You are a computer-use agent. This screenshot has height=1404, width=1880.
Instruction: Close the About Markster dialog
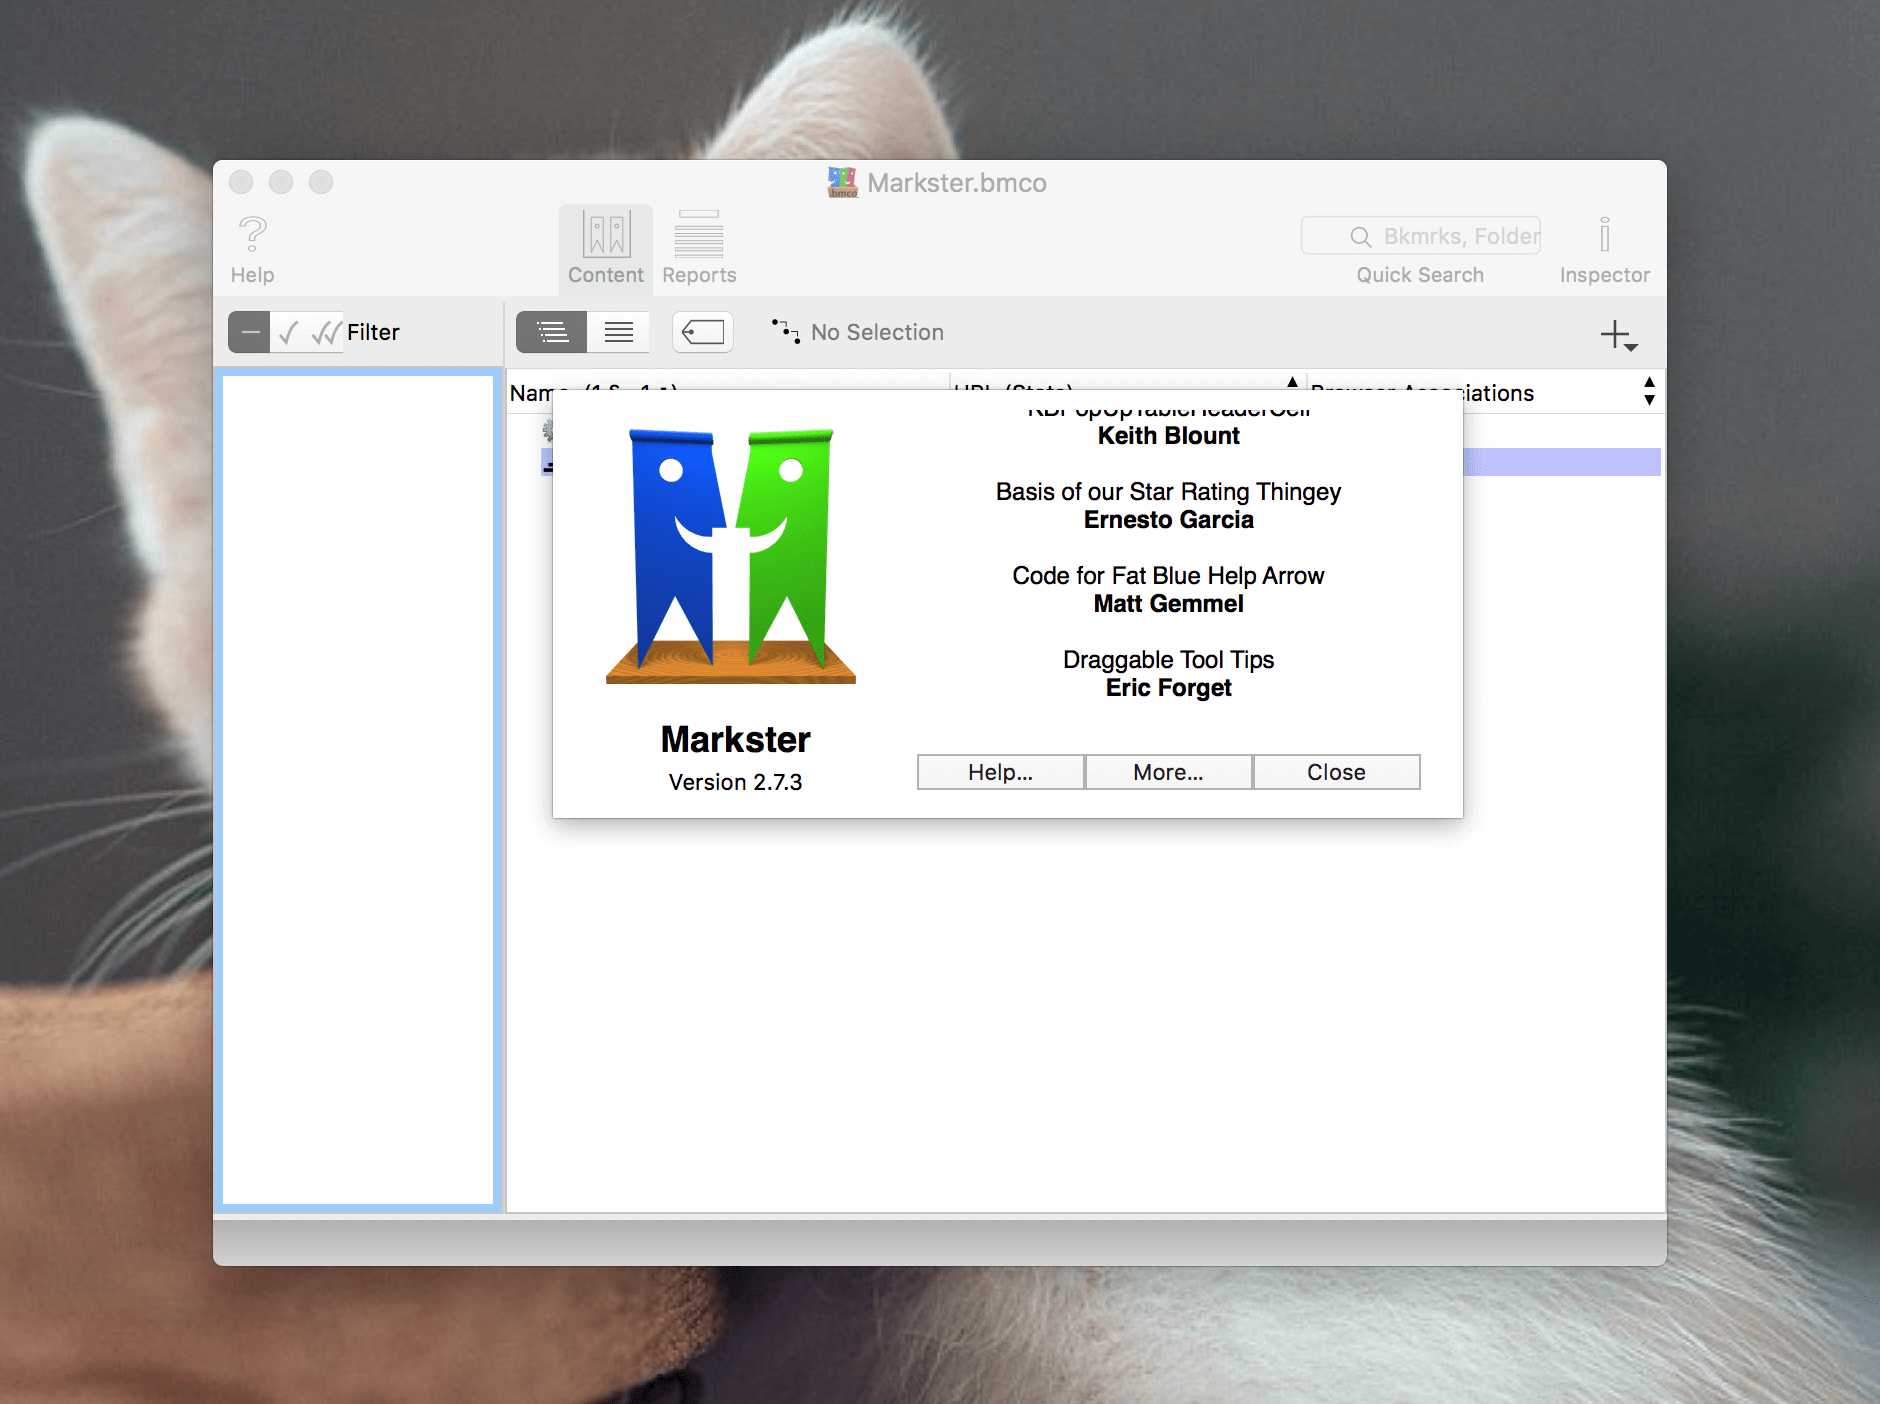tap(1337, 772)
